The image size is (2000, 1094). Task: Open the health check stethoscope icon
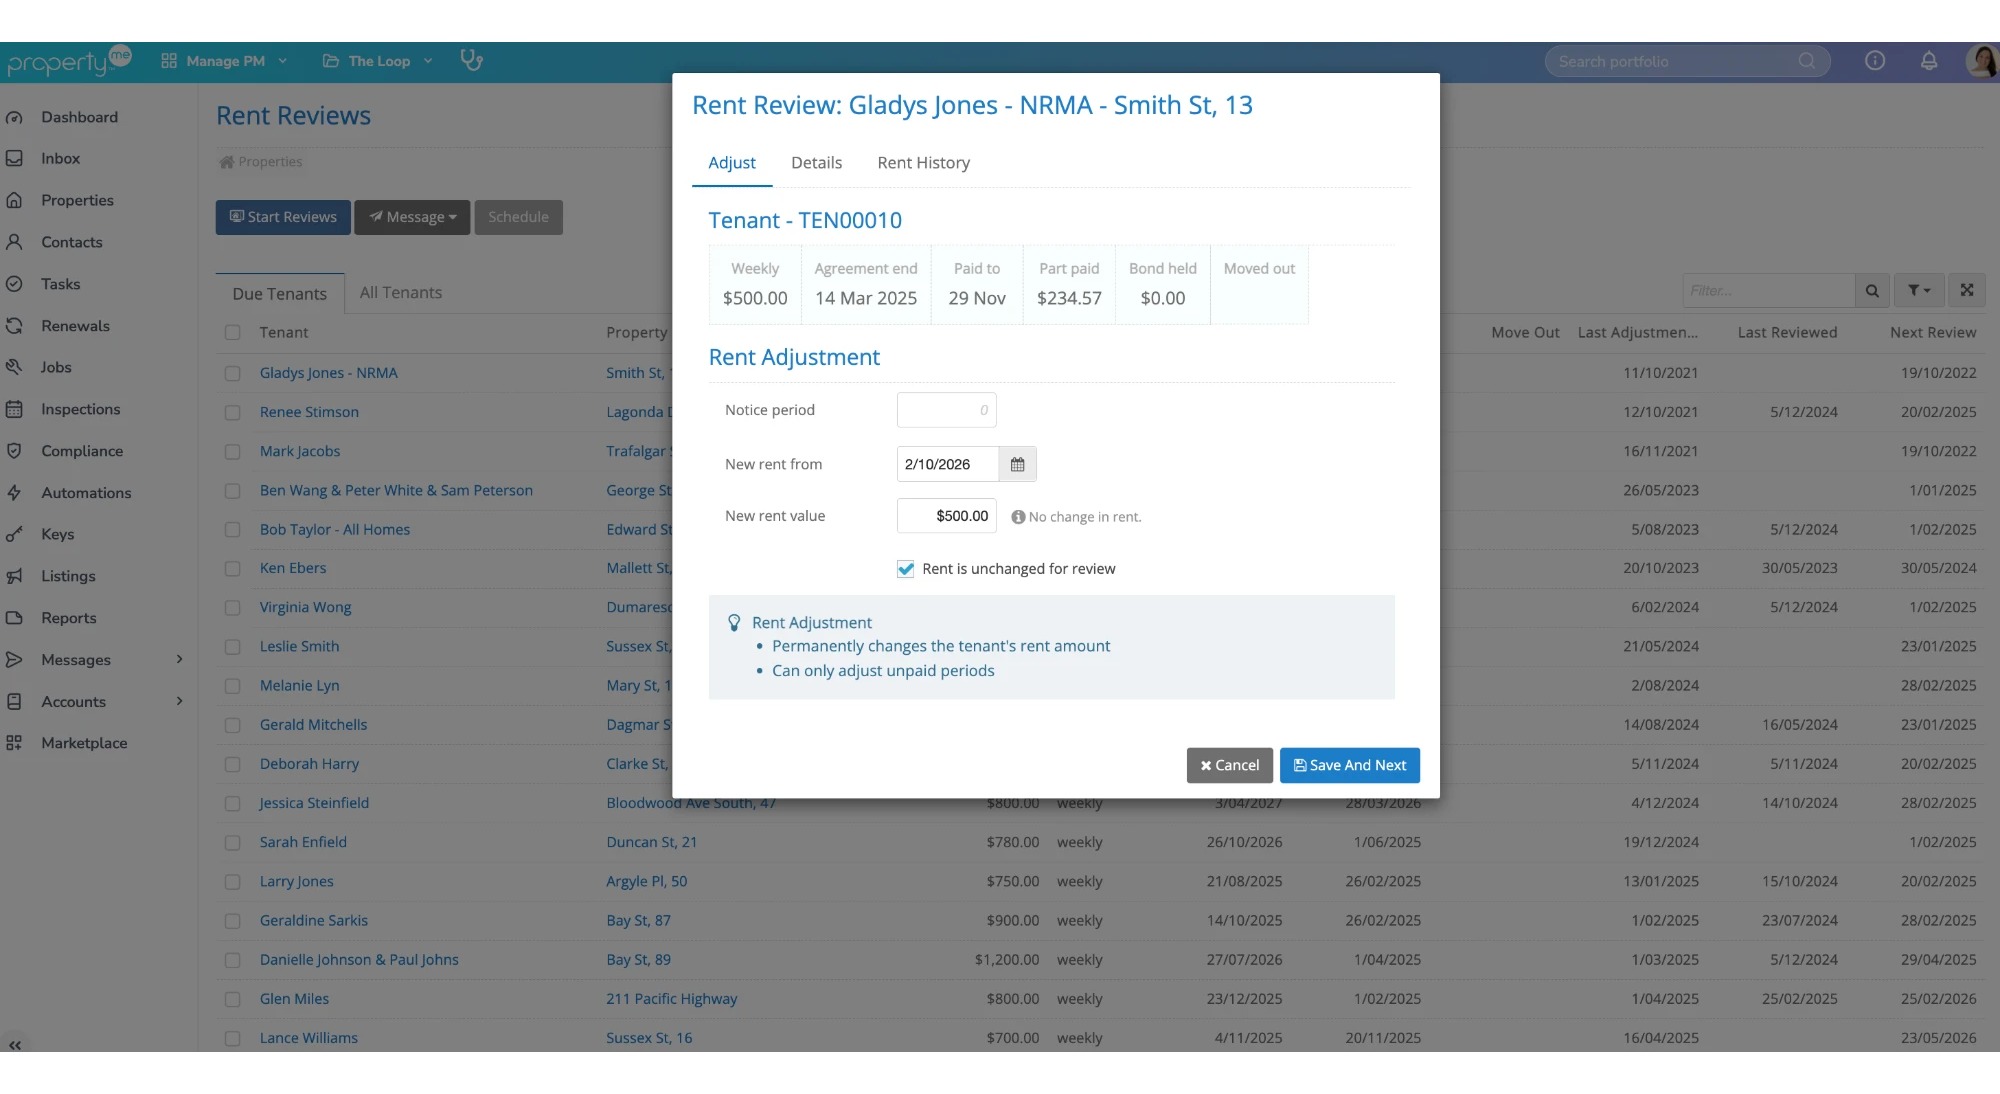click(x=471, y=61)
